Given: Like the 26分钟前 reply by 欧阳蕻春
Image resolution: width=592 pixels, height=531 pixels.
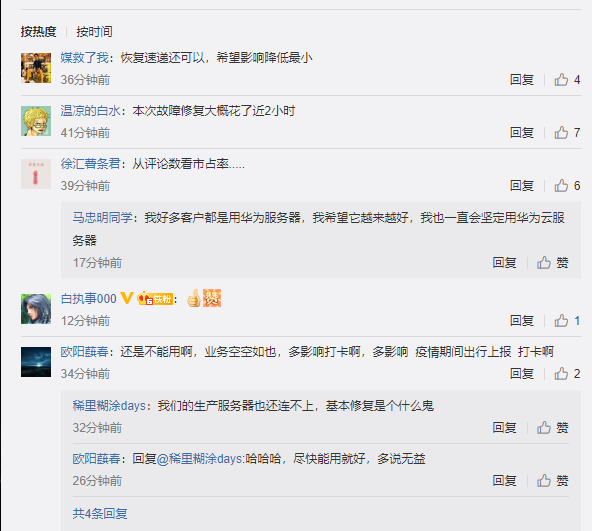Looking at the screenshot, I should click(553, 480).
